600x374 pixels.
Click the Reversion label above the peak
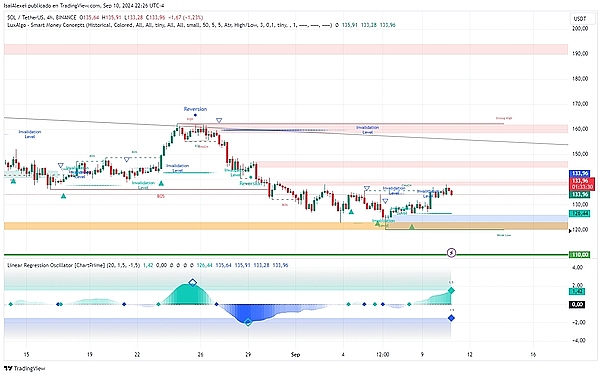195,109
